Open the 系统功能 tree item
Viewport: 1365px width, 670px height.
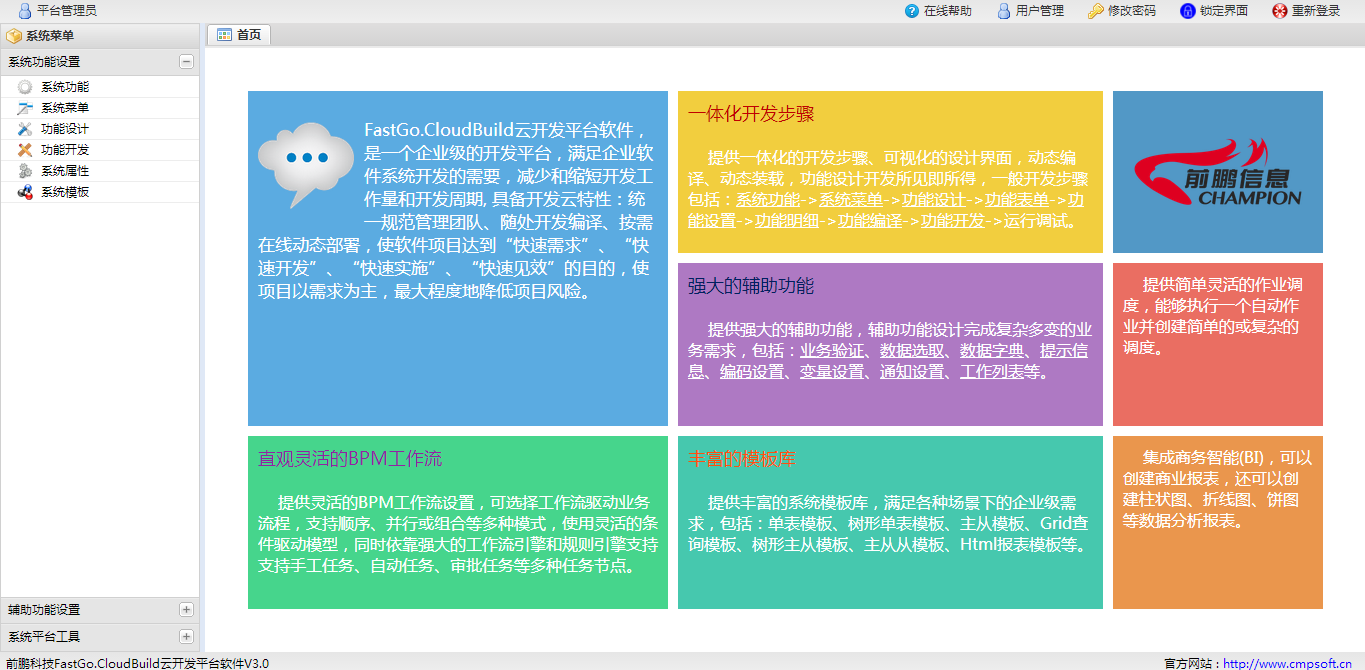click(65, 87)
